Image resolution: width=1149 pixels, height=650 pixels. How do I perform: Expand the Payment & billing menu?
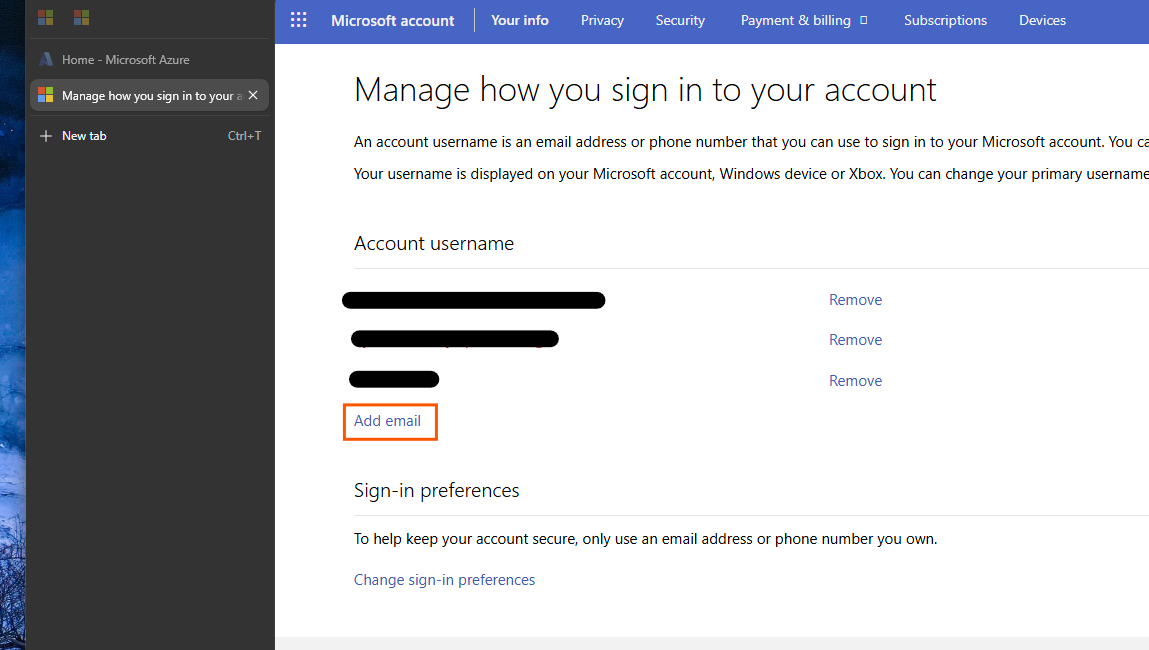[x=804, y=21]
